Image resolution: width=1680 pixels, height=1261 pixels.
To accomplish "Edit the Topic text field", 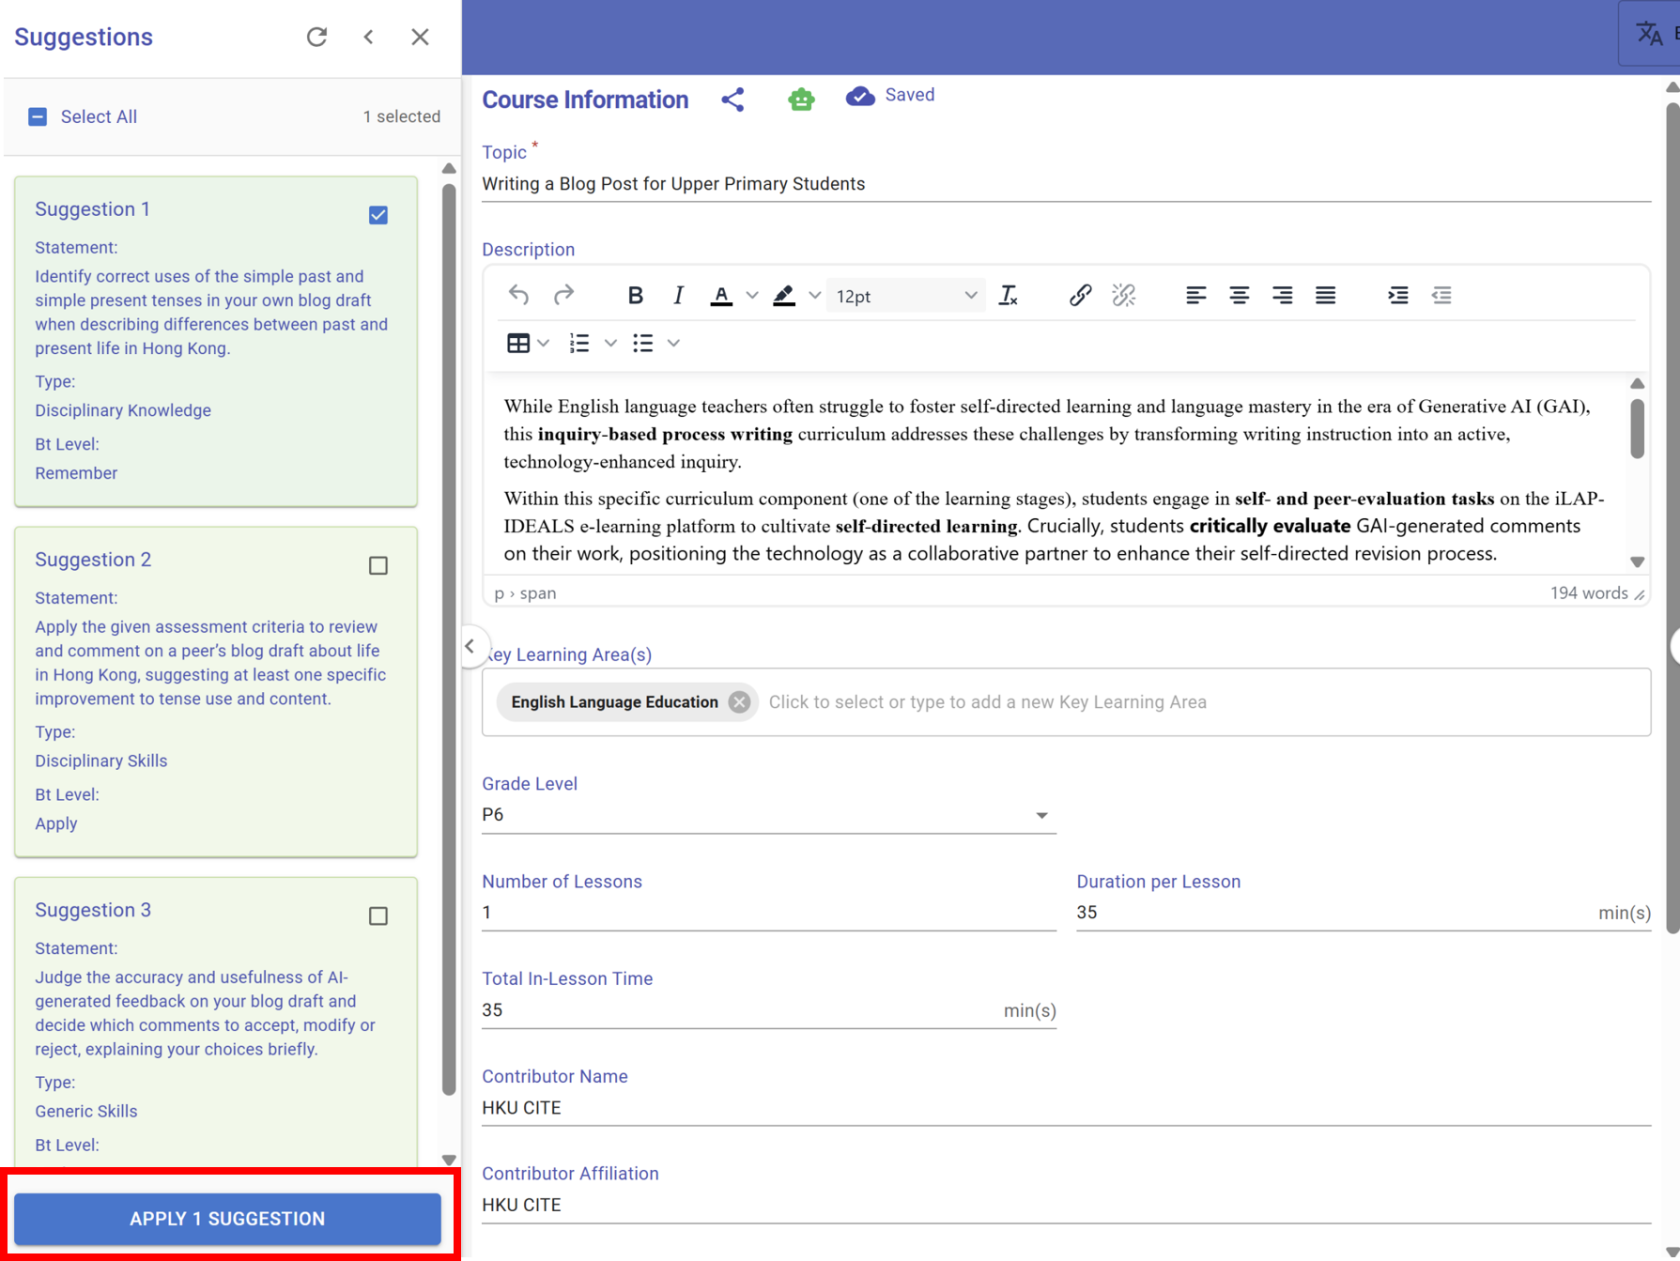I will pos(1066,184).
